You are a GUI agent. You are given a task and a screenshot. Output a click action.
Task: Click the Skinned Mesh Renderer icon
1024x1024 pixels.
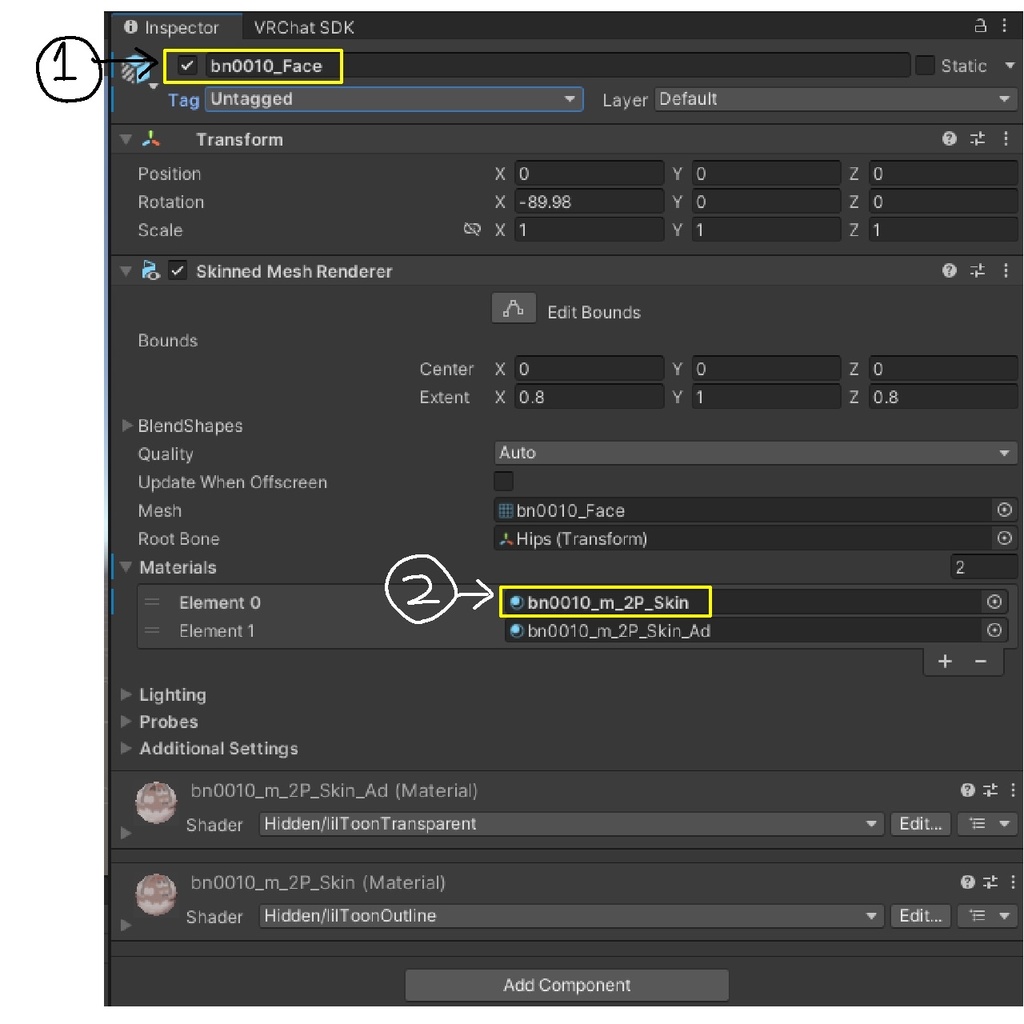(x=151, y=270)
